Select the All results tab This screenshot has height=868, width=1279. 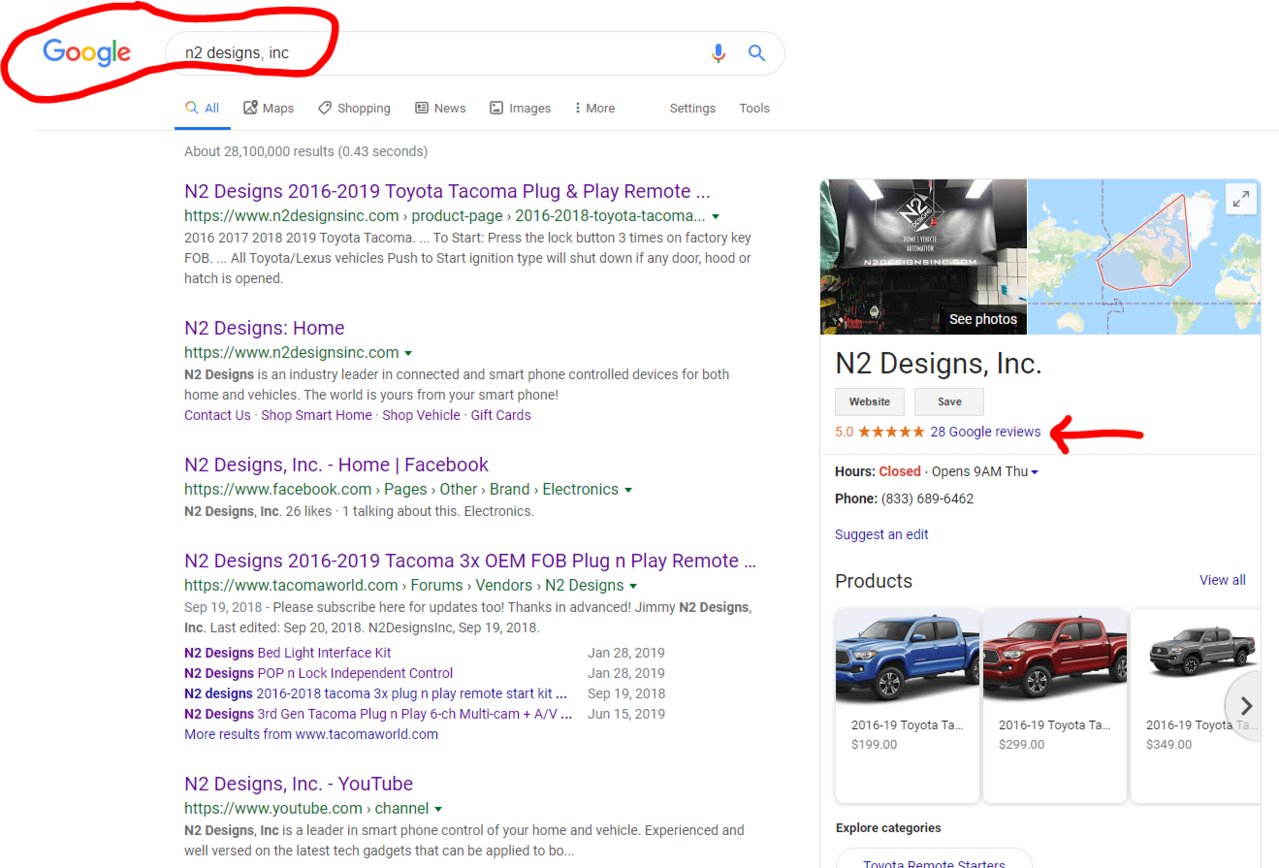click(x=202, y=108)
